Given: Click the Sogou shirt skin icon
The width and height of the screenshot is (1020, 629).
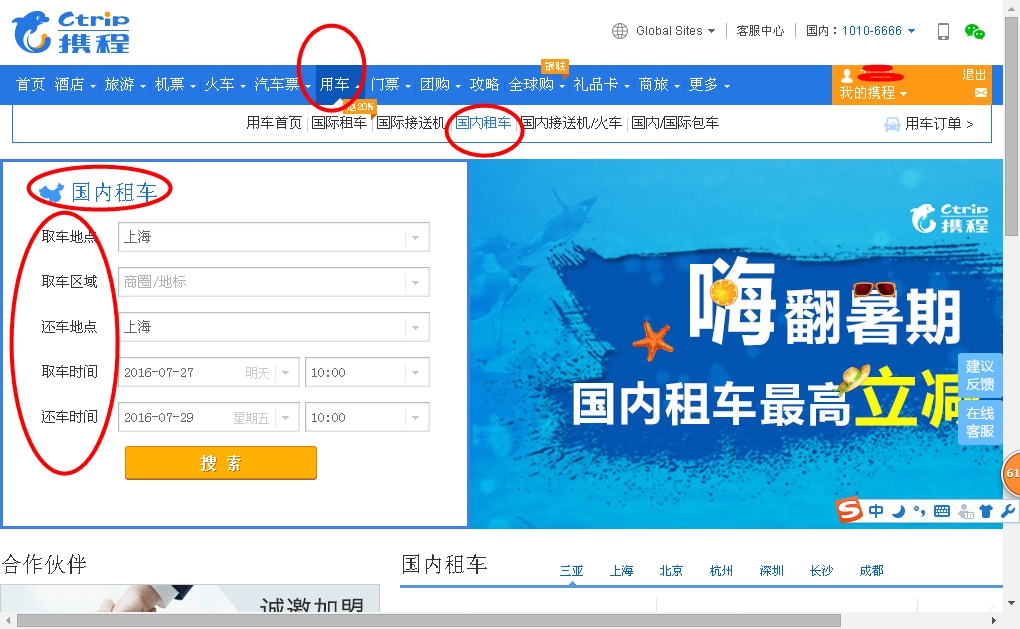Looking at the screenshot, I should point(986,511).
